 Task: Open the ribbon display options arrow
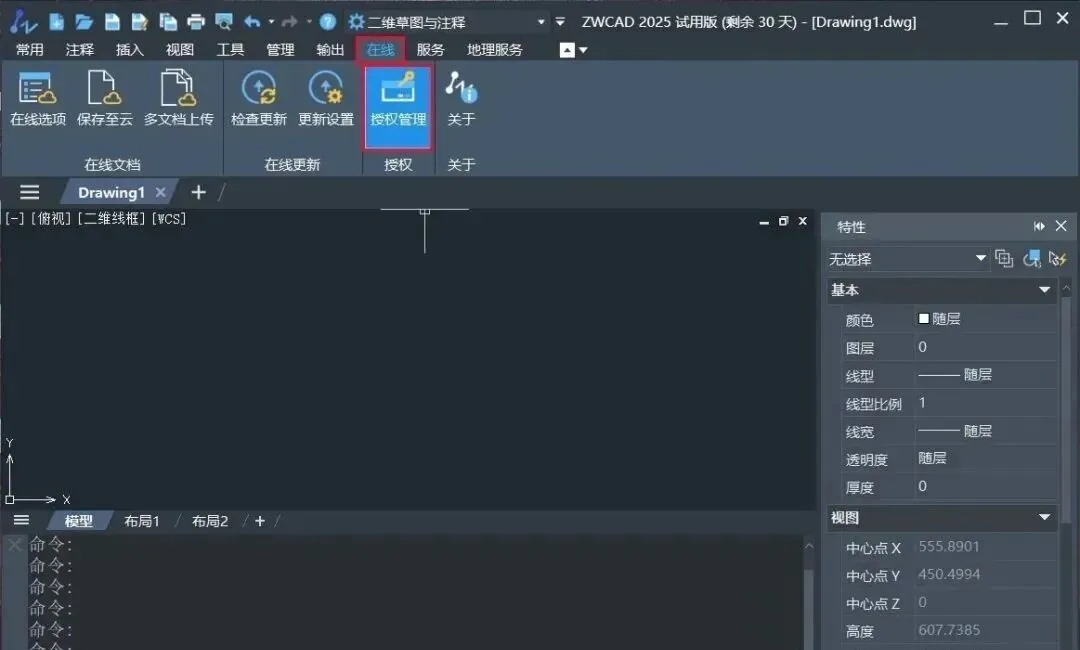(584, 50)
